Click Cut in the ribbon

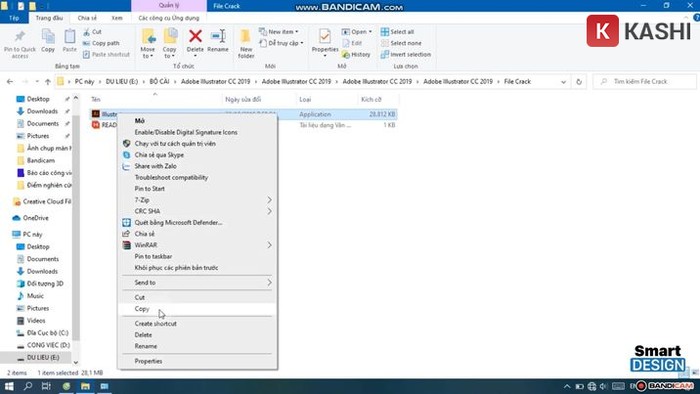click(x=92, y=32)
